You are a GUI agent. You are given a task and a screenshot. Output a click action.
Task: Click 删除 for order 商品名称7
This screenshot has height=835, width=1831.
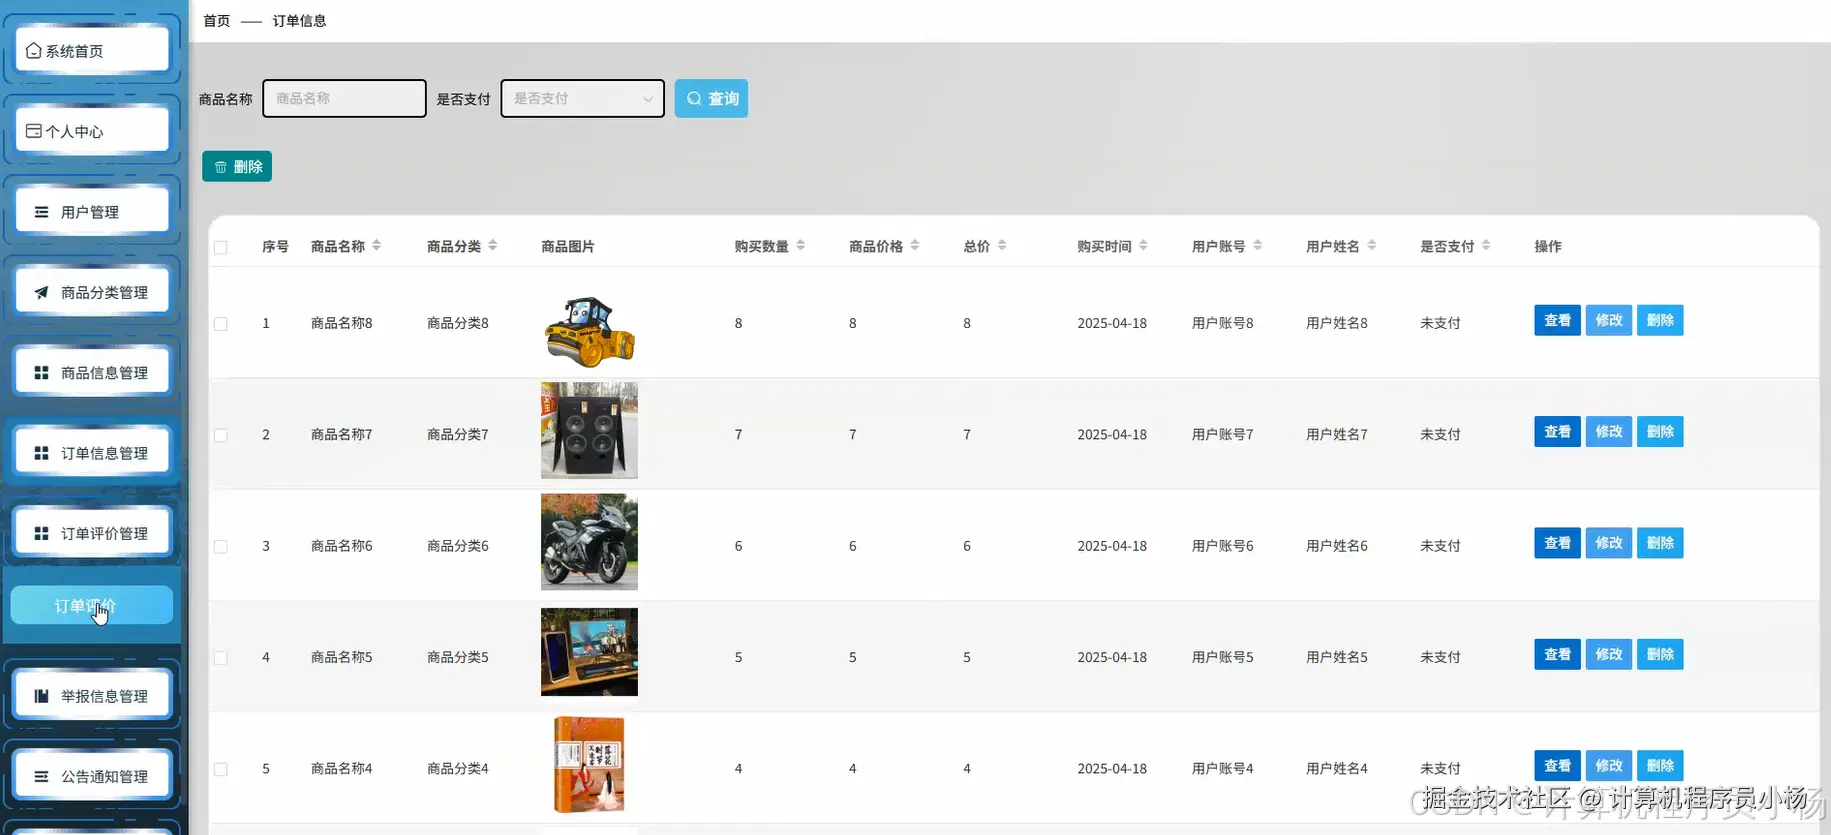point(1660,432)
